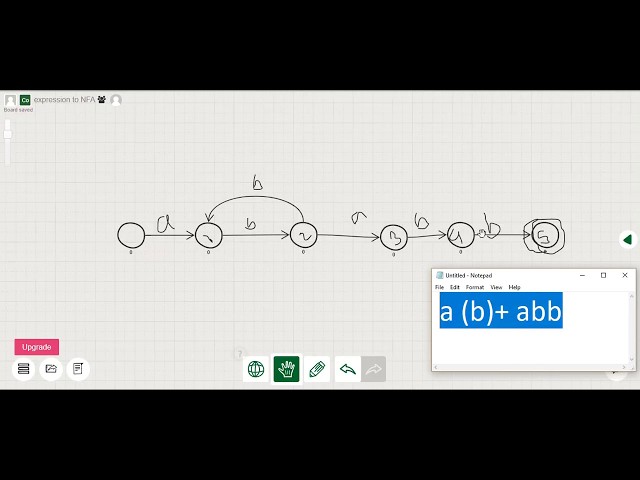Open Notepad Help menu
Image resolution: width=640 pixels, height=480 pixels.
514,287
